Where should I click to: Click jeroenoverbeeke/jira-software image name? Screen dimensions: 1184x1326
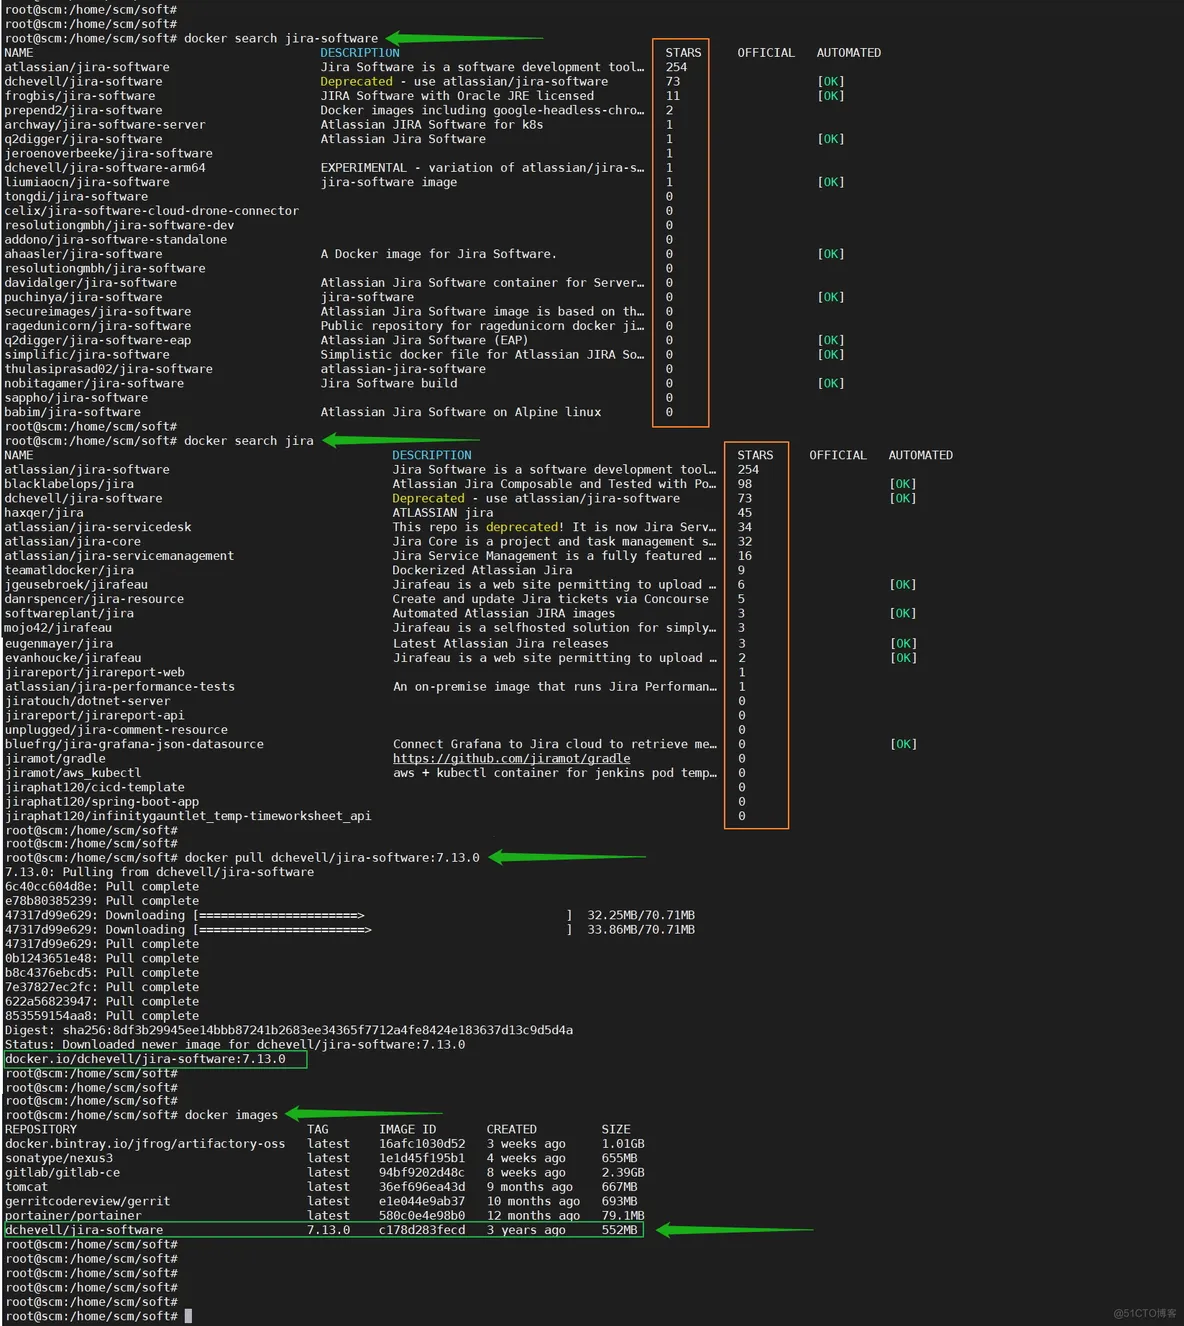point(108,154)
